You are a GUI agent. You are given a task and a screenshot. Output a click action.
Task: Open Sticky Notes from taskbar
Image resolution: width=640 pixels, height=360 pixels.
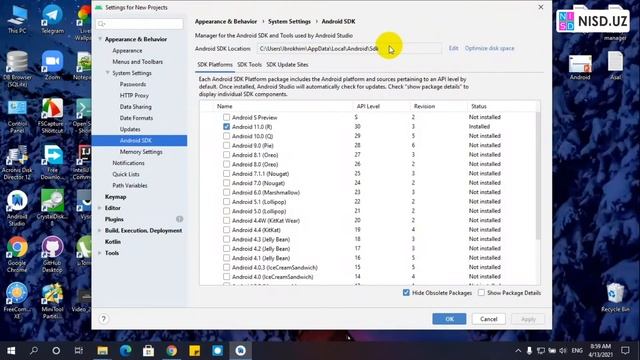pos(194,351)
